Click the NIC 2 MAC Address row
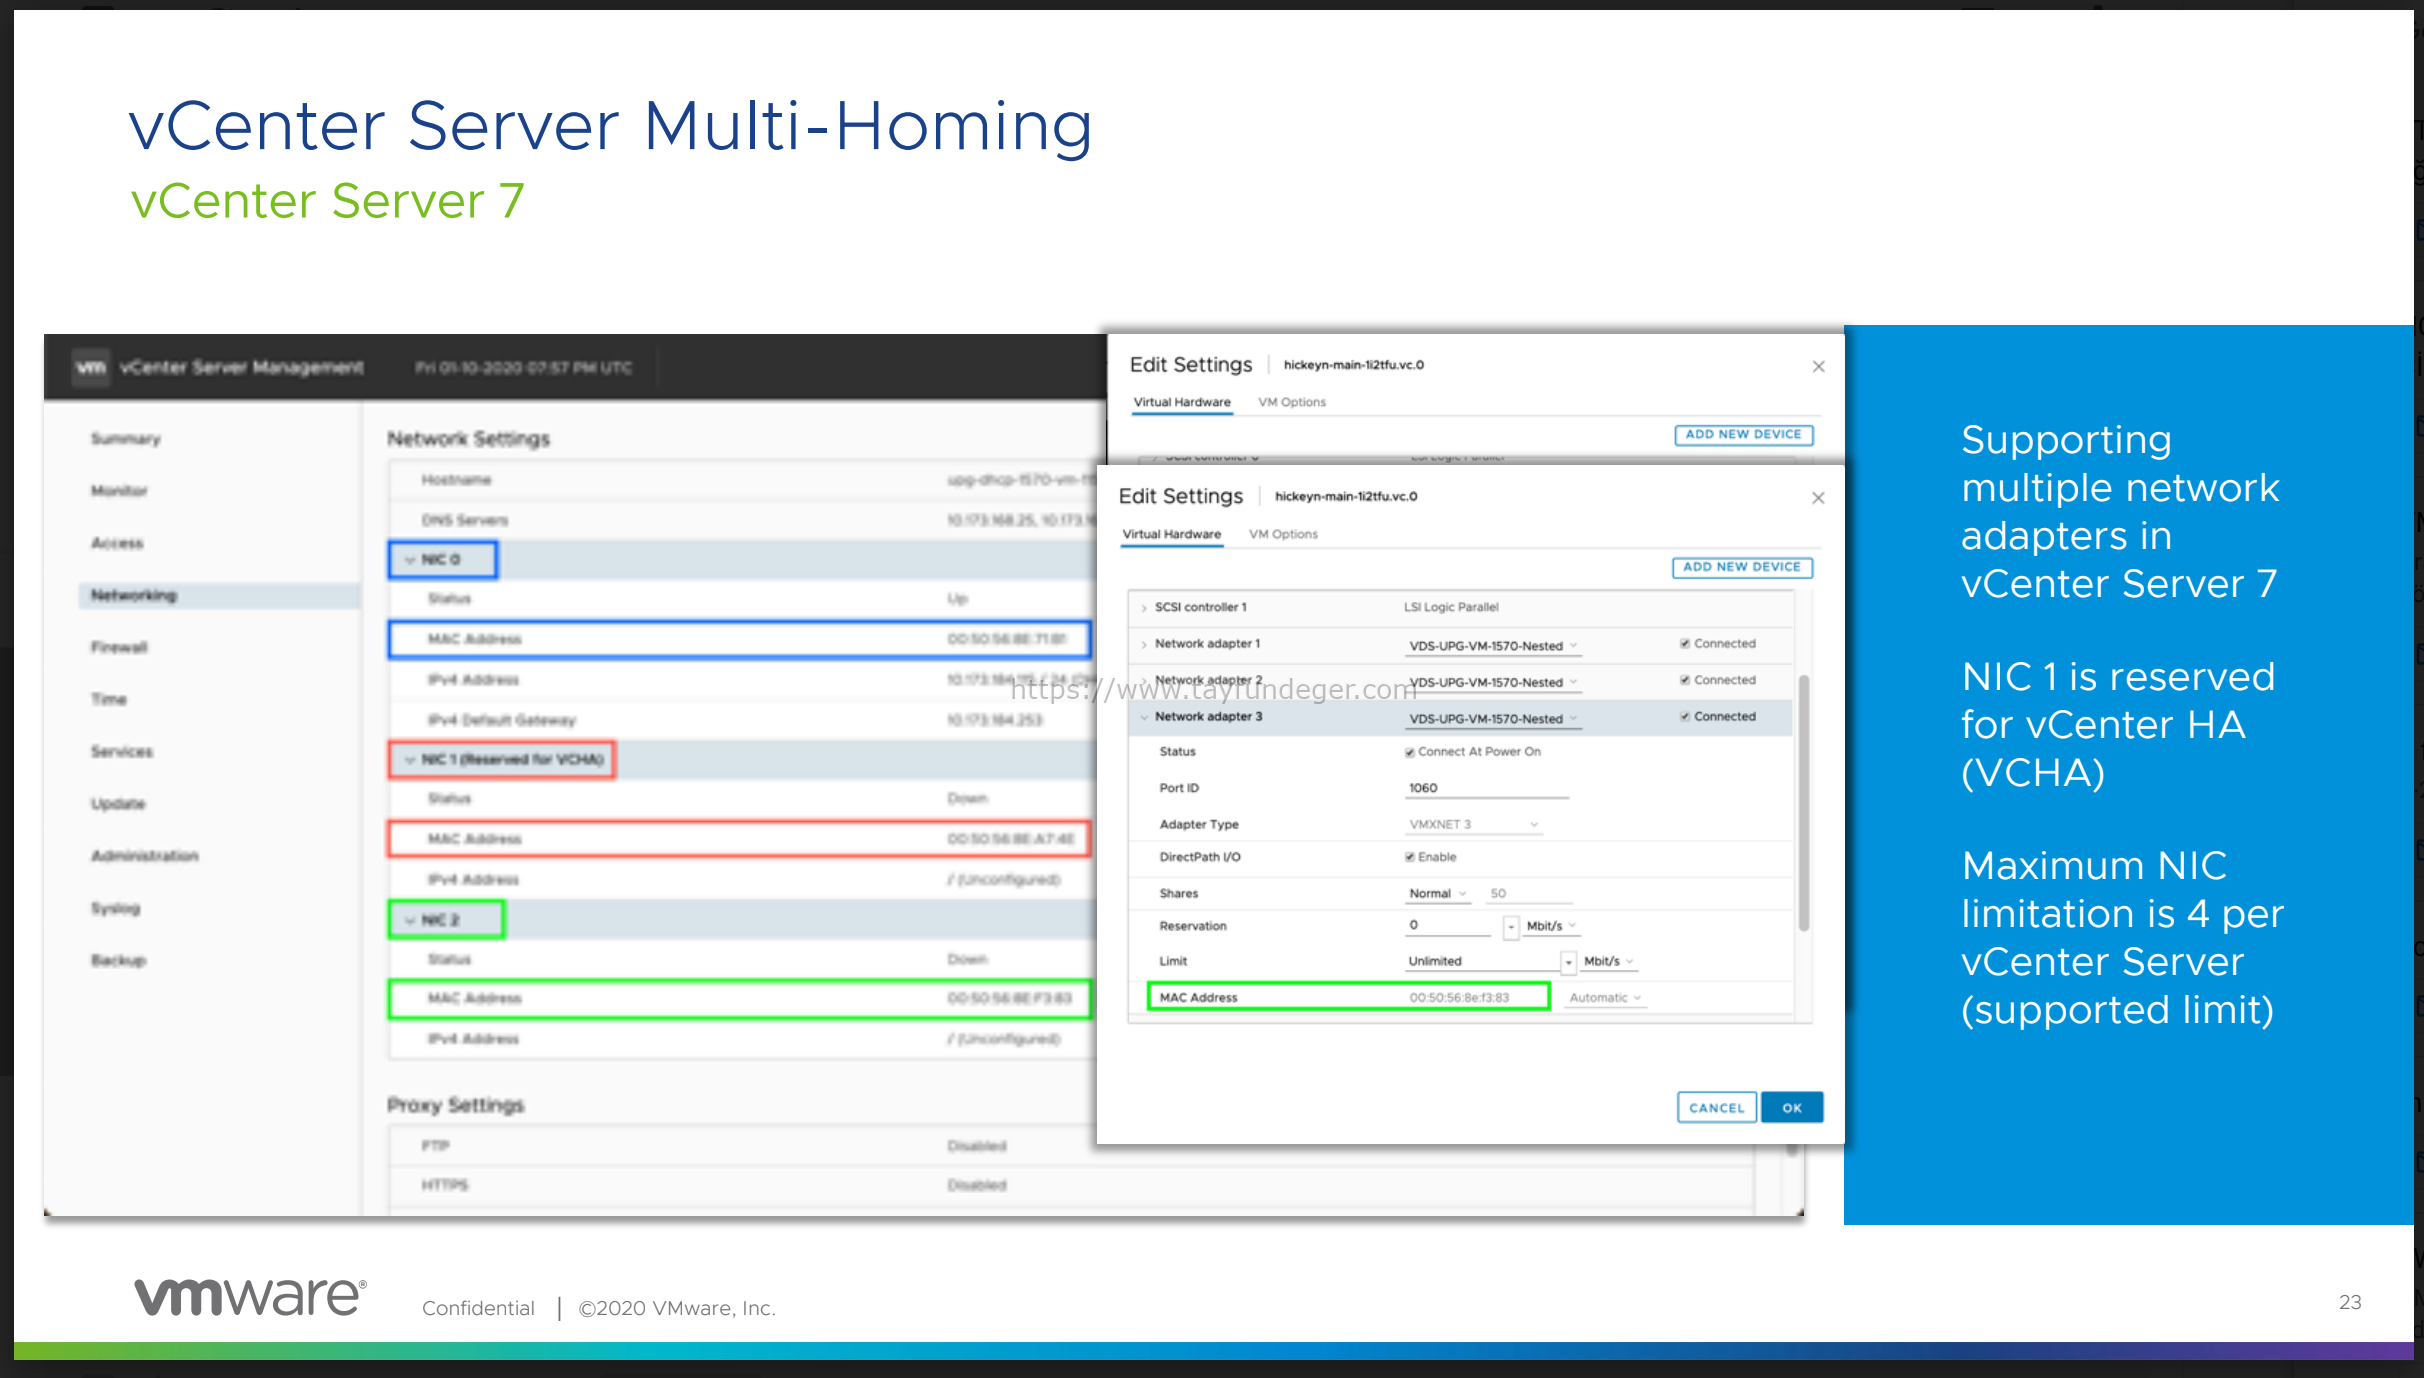Image resolution: width=2424 pixels, height=1378 pixels. coord(740,999)
